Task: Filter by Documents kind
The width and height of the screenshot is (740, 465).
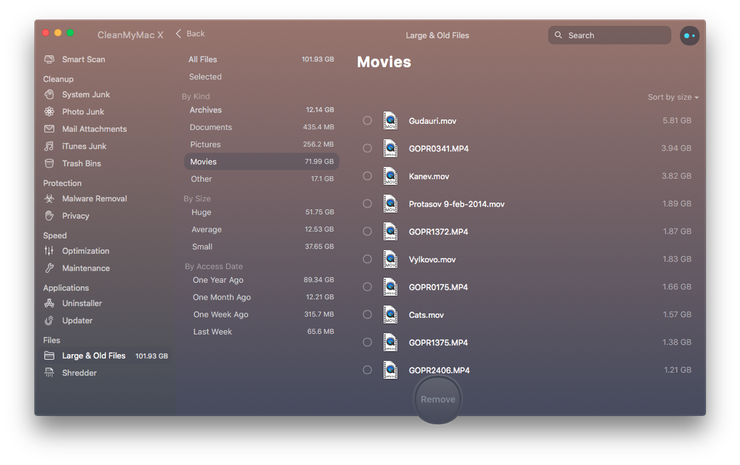Action: [261, 127]
